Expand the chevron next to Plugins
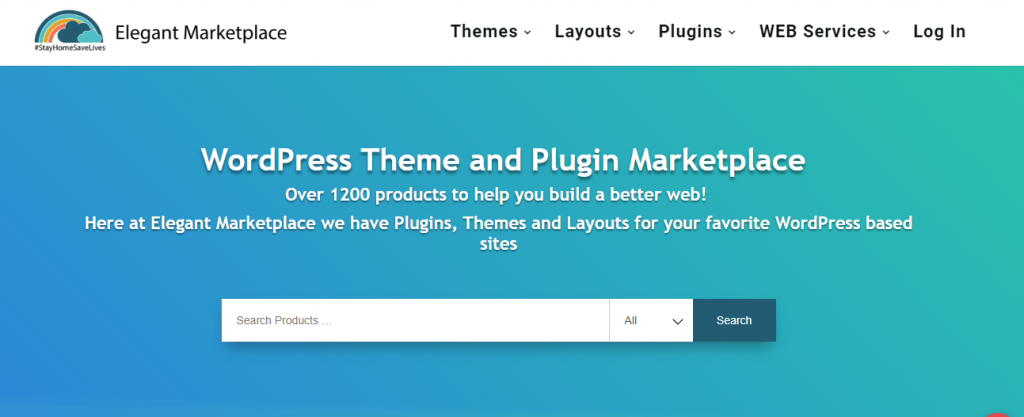 tap(732, 32)
